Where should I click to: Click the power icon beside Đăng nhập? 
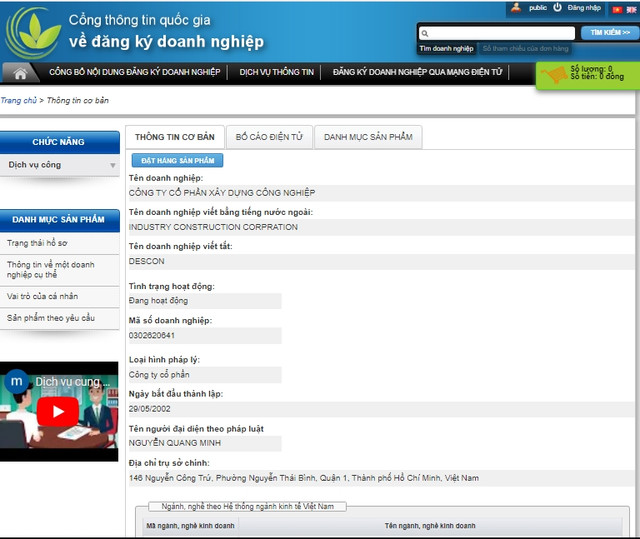pos(558,8)
